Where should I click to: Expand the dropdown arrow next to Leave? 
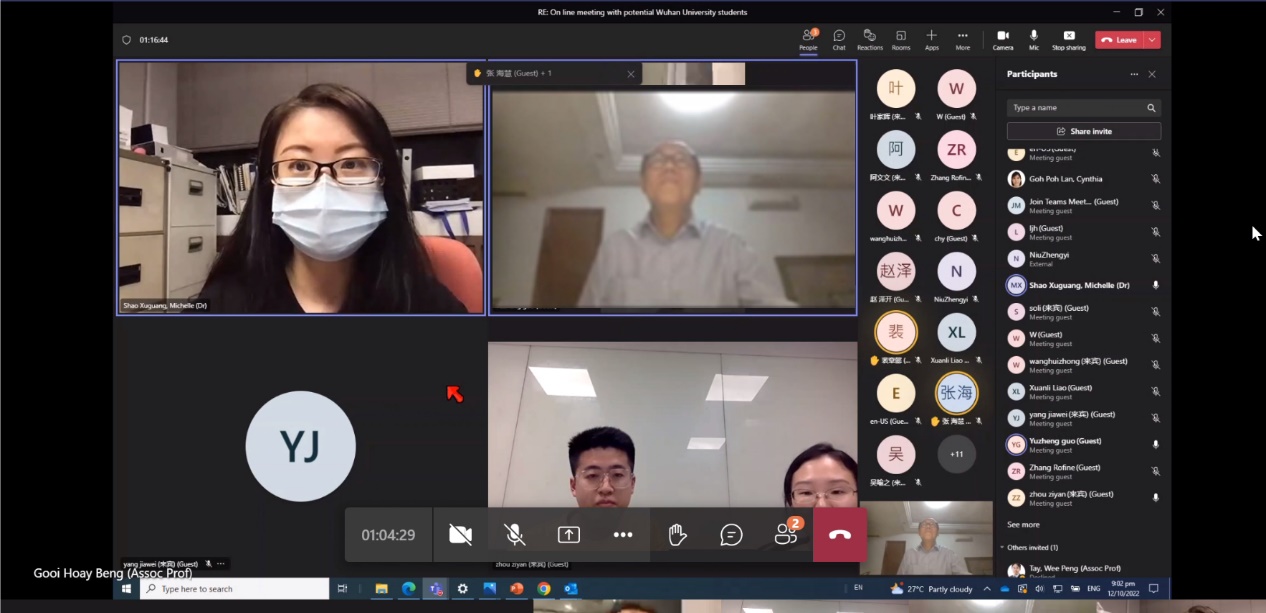[1153, 40]
